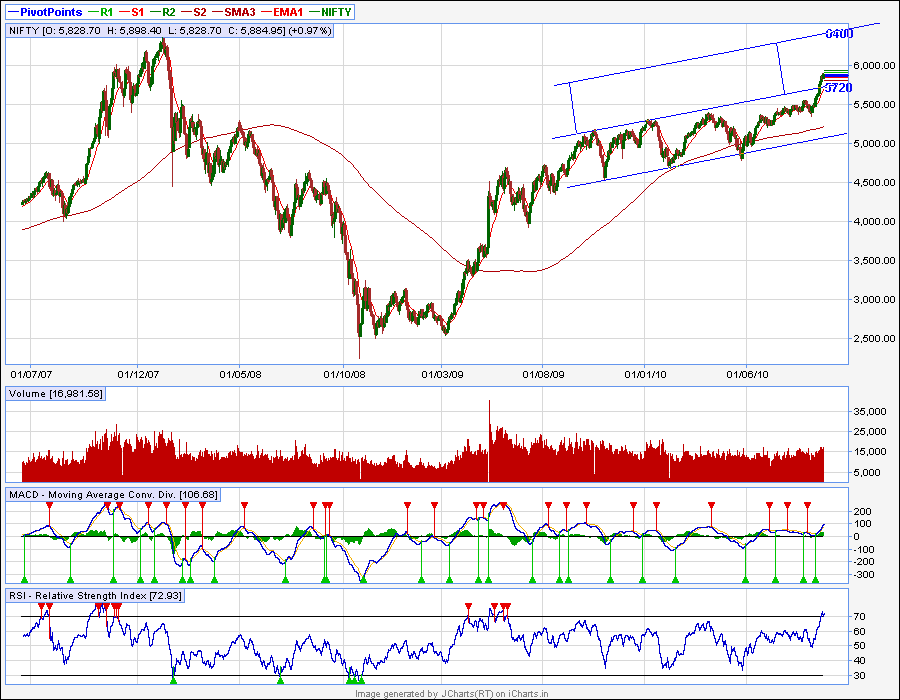Click the NIFTY OHLC header with +0.97%
Image resolution: width=900 pixels, height=700 pixels.
click(x=170, y=30)
